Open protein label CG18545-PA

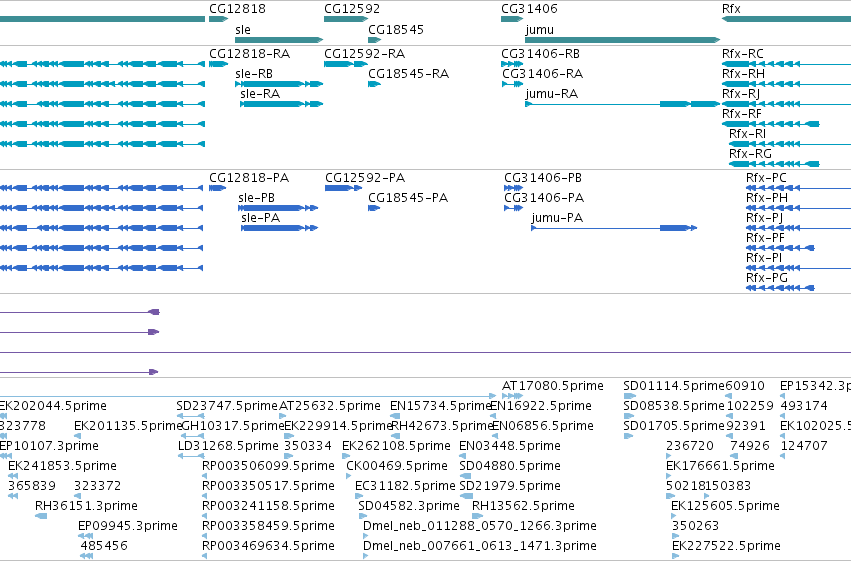[408, 197]
